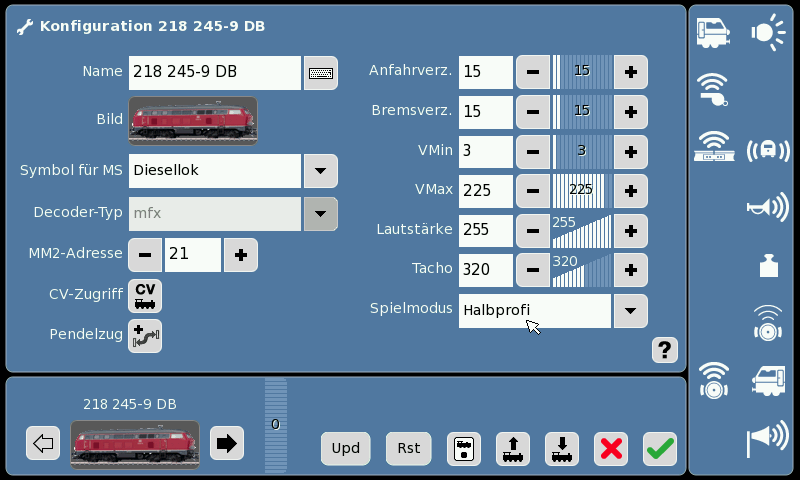
Task: Toggle the brake squeal sound on right
Action: pos(768,323)
